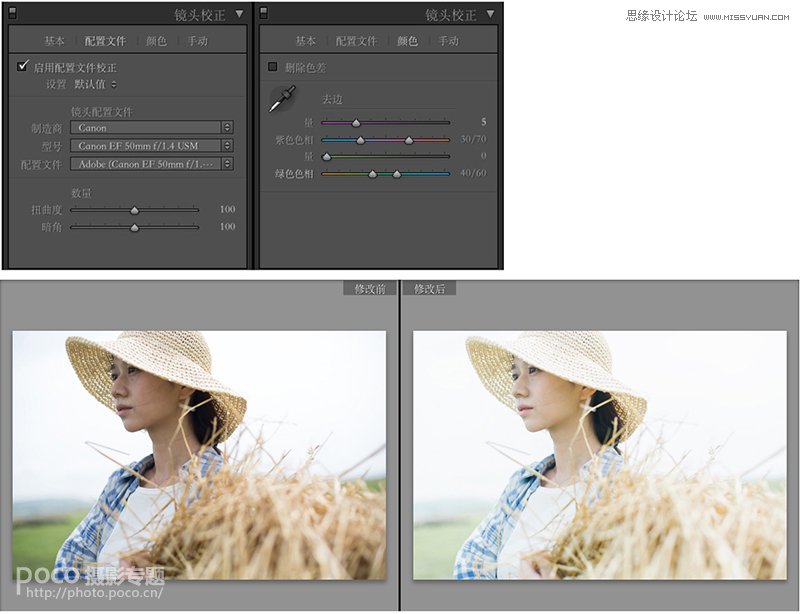Open the 设置 默认值 popup menu
This screenshot has height=614, width=800.
95,85
